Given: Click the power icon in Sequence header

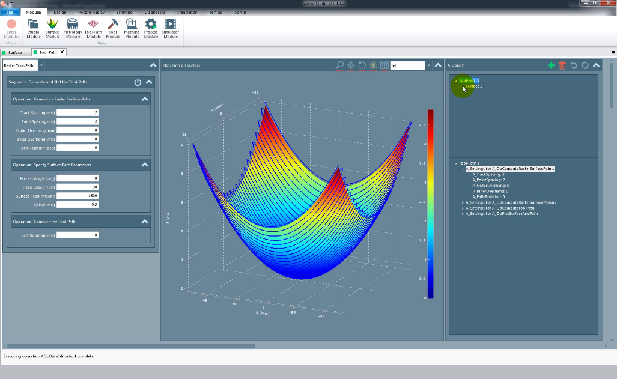Looking at the screenshot, I should (138, 82).
